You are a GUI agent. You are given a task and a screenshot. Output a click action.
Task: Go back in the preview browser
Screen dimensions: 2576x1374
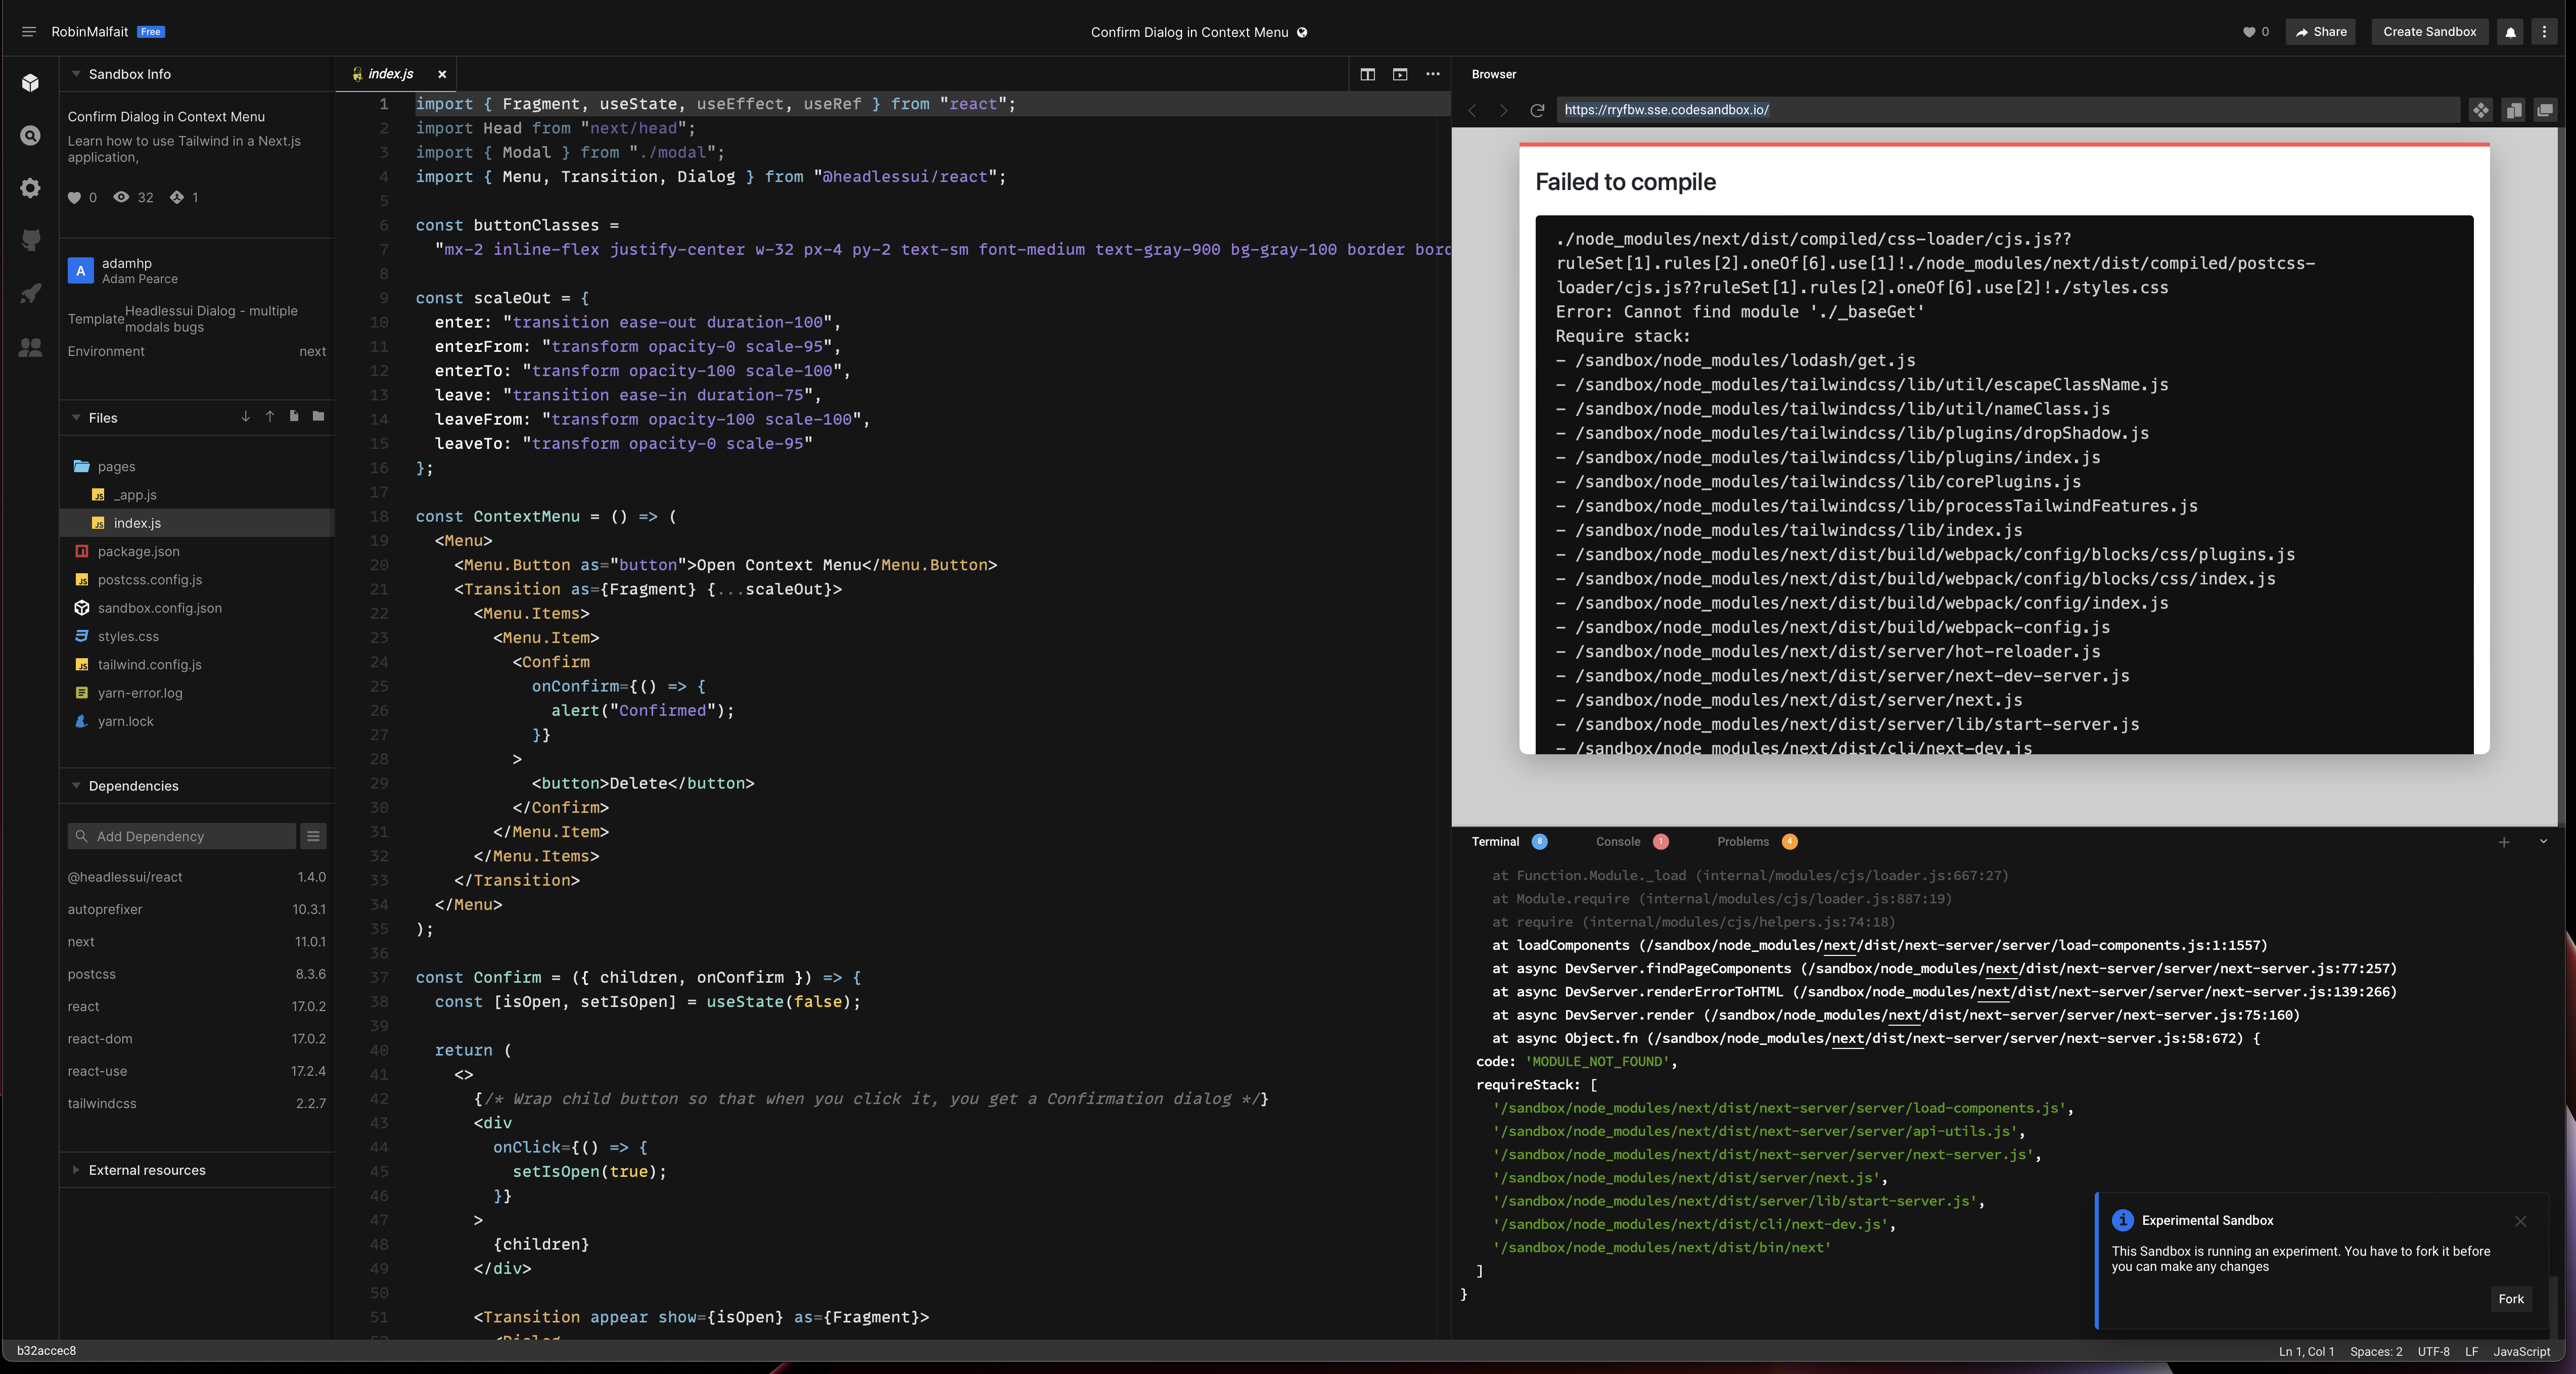pyautogui.click(x=1472, y=110)
